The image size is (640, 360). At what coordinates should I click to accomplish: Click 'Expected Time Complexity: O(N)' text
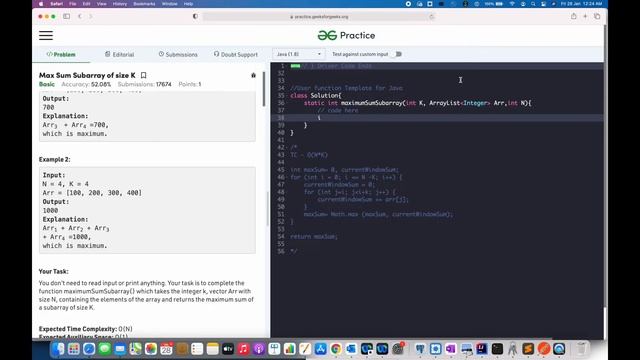click(x=85, y=329)
